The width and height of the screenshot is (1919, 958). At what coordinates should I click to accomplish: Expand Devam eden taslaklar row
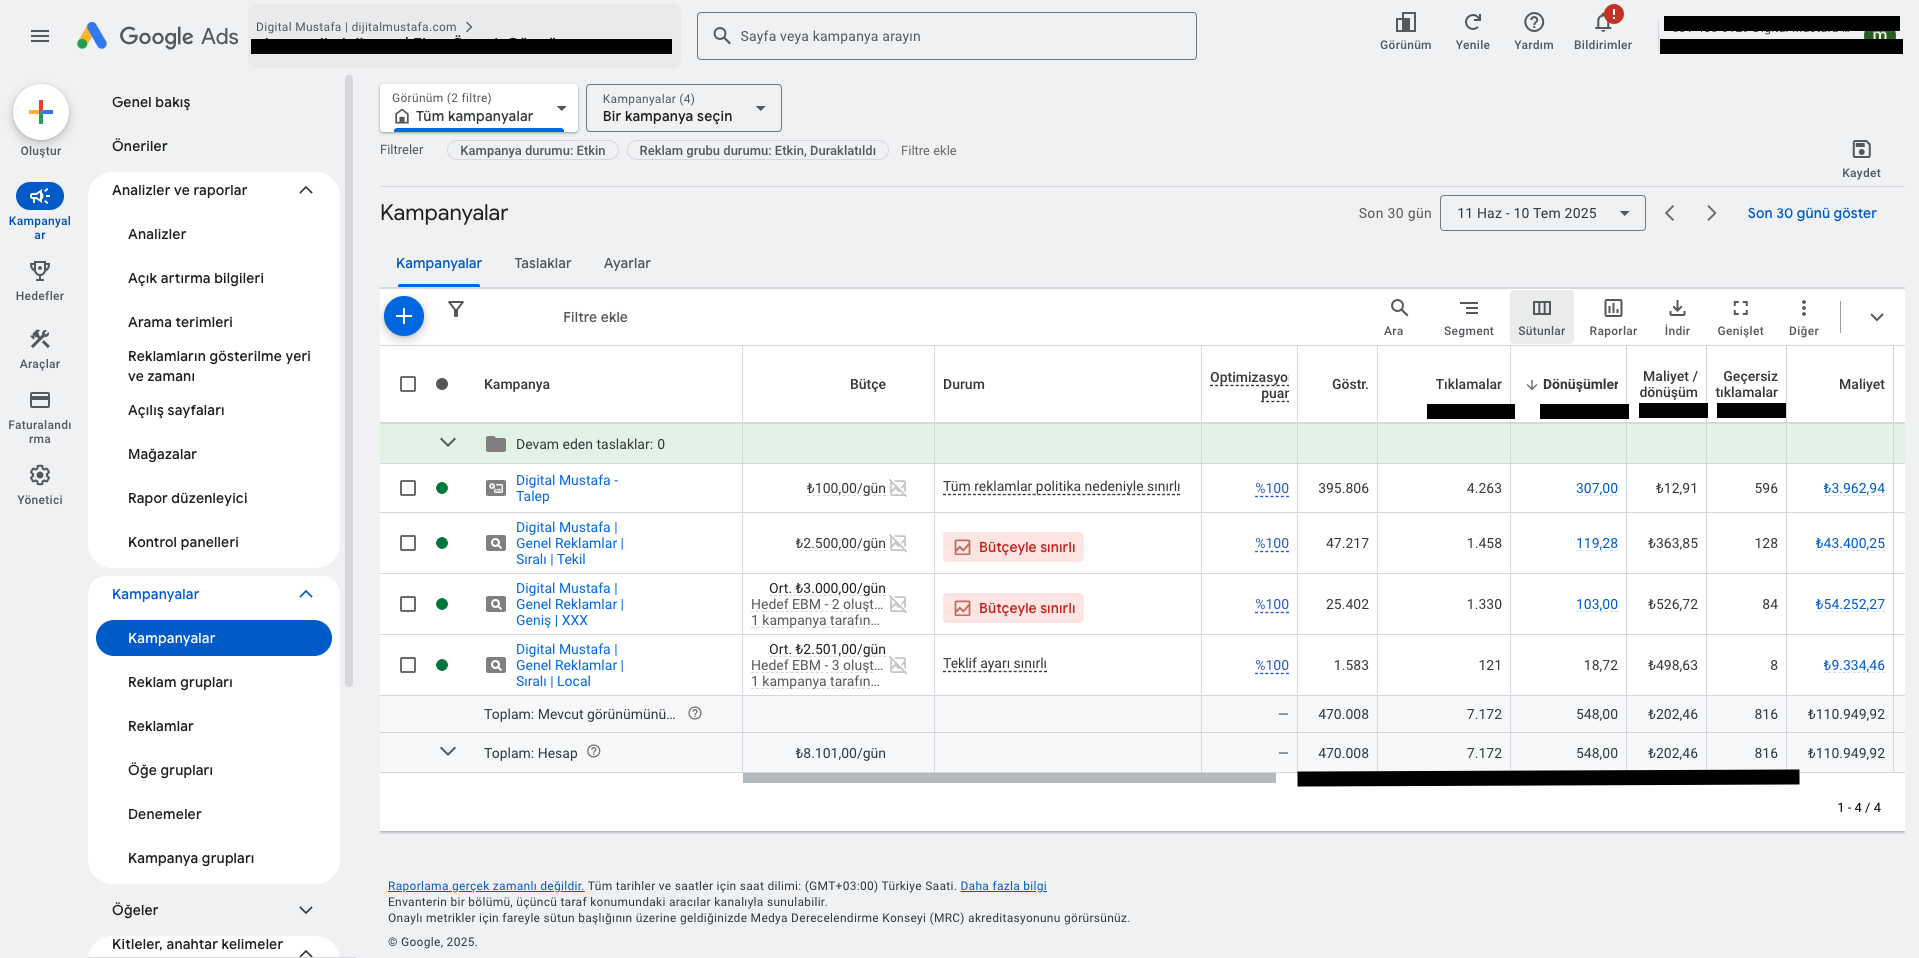pyautogui.click(x=448, y=443)
